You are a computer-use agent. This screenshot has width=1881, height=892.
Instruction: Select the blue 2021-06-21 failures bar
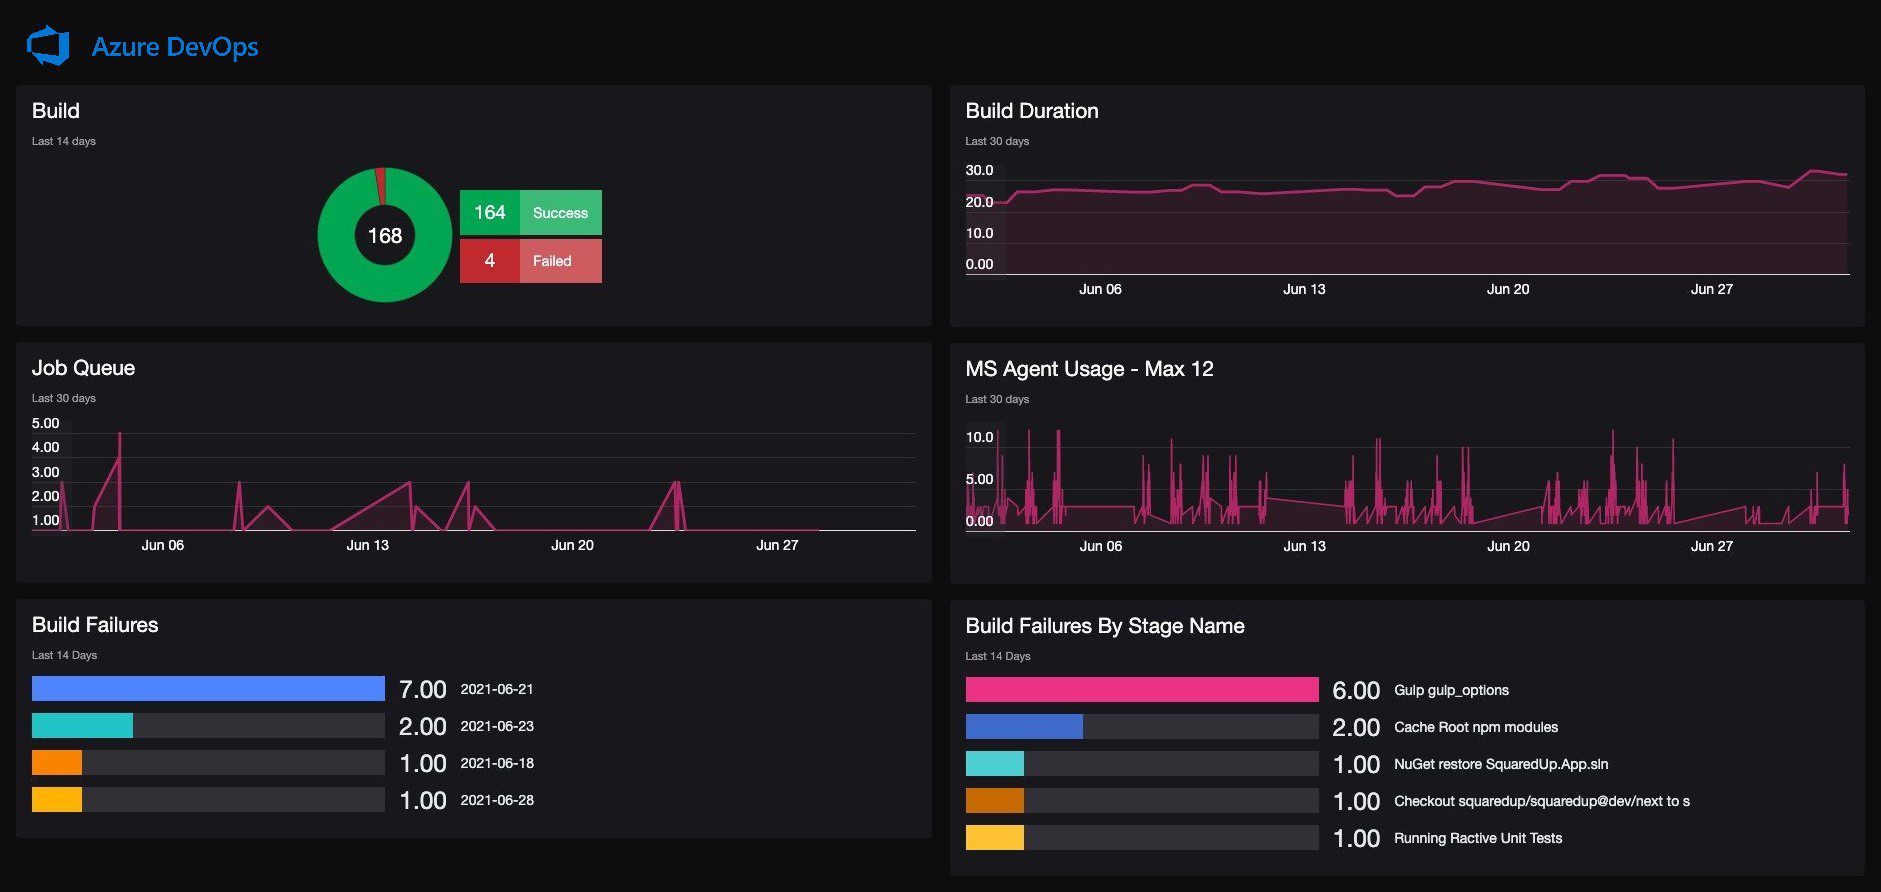(208, 689)
